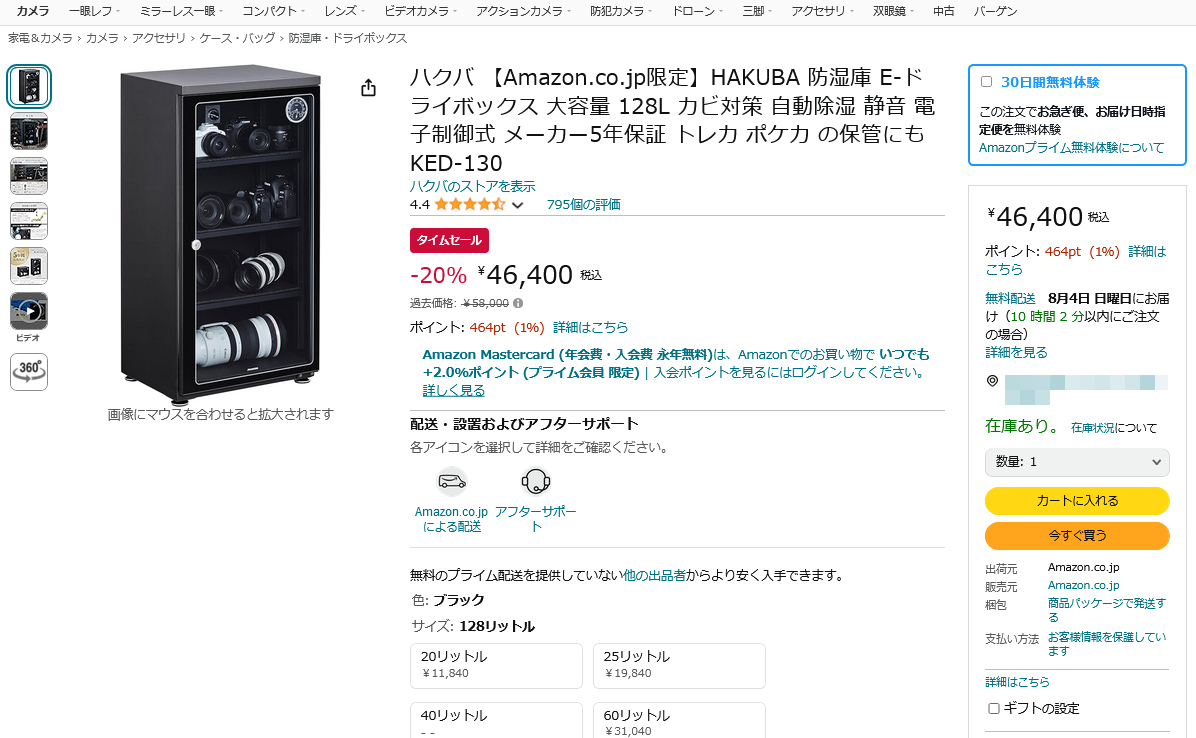1196x738 pixels.
Task: Open the 795個の評価 reviews link
Action: tap(584, 204)
